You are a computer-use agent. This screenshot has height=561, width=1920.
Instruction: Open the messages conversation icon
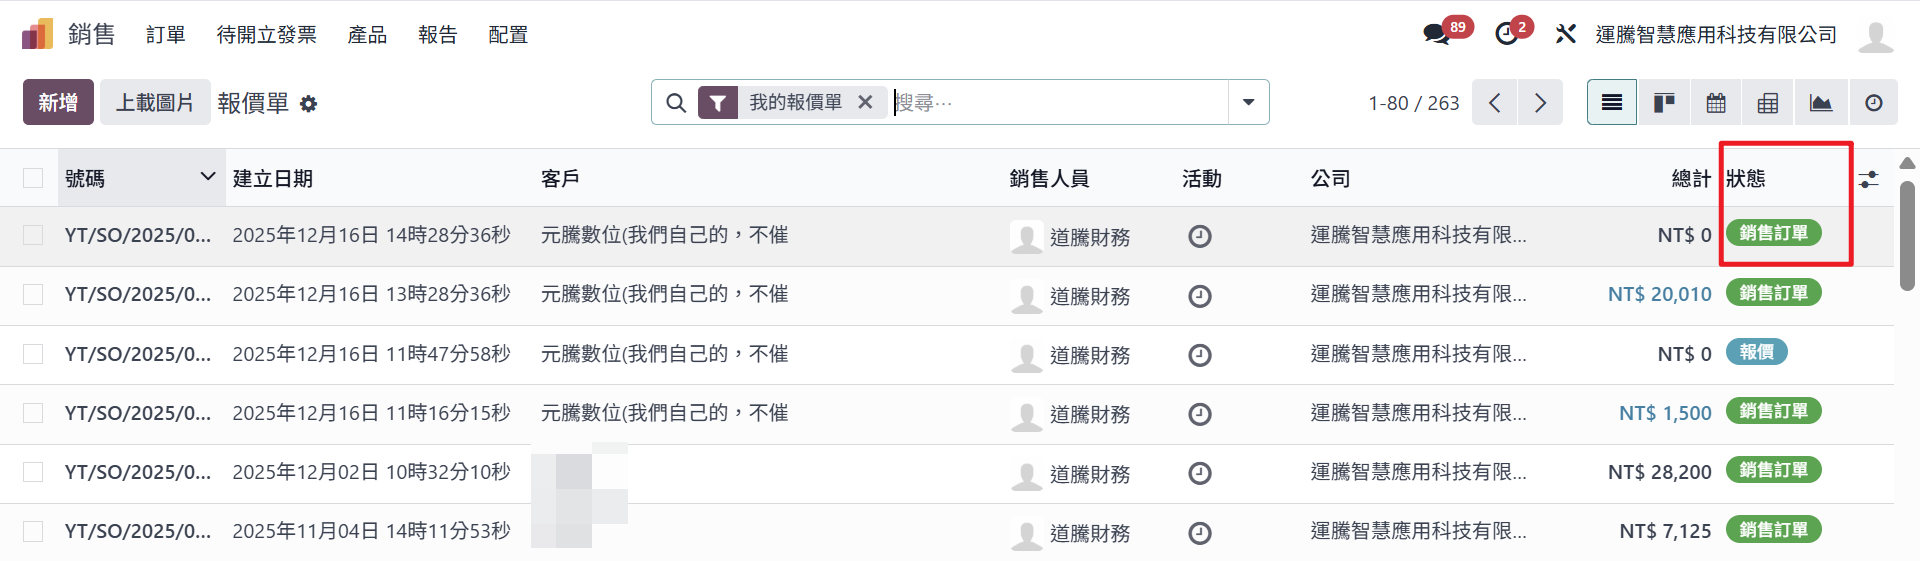pos(1437,34)
